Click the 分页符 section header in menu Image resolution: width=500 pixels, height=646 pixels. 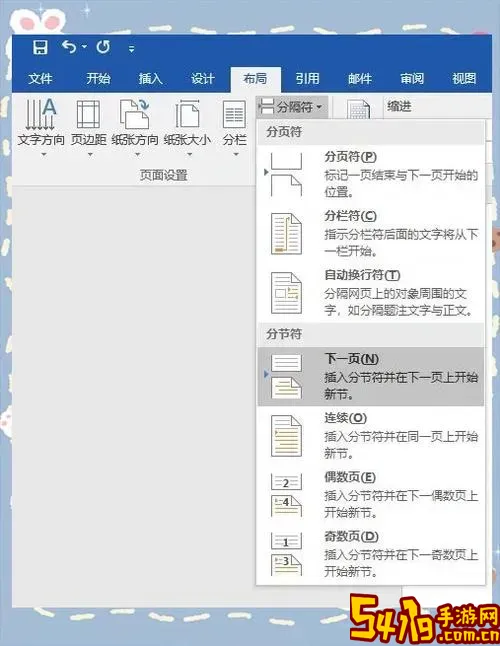[x=371, y=132]
